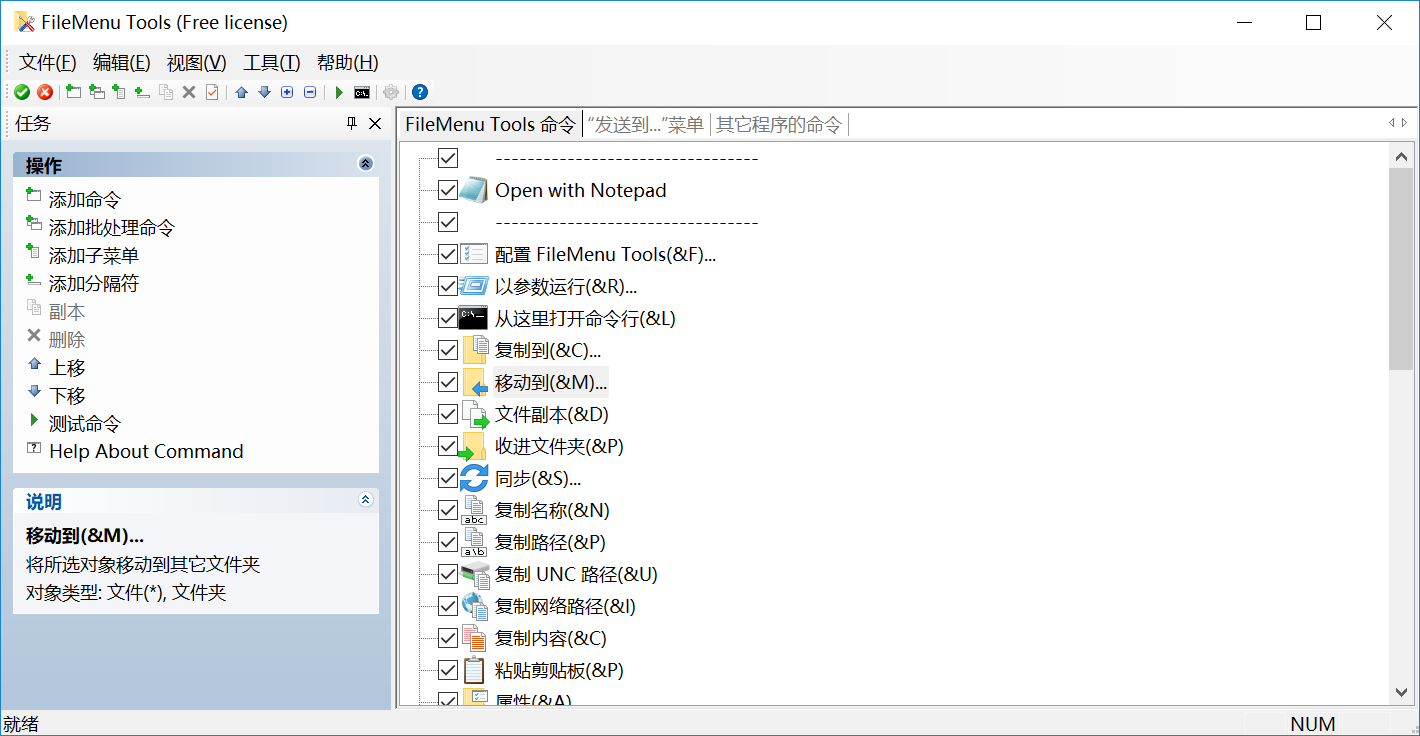Click the notepad icon of Open with Notepad
Image resolution: width=1420 pixels, height=736 pixels.
pyautogui.click(x=473, y=190)
